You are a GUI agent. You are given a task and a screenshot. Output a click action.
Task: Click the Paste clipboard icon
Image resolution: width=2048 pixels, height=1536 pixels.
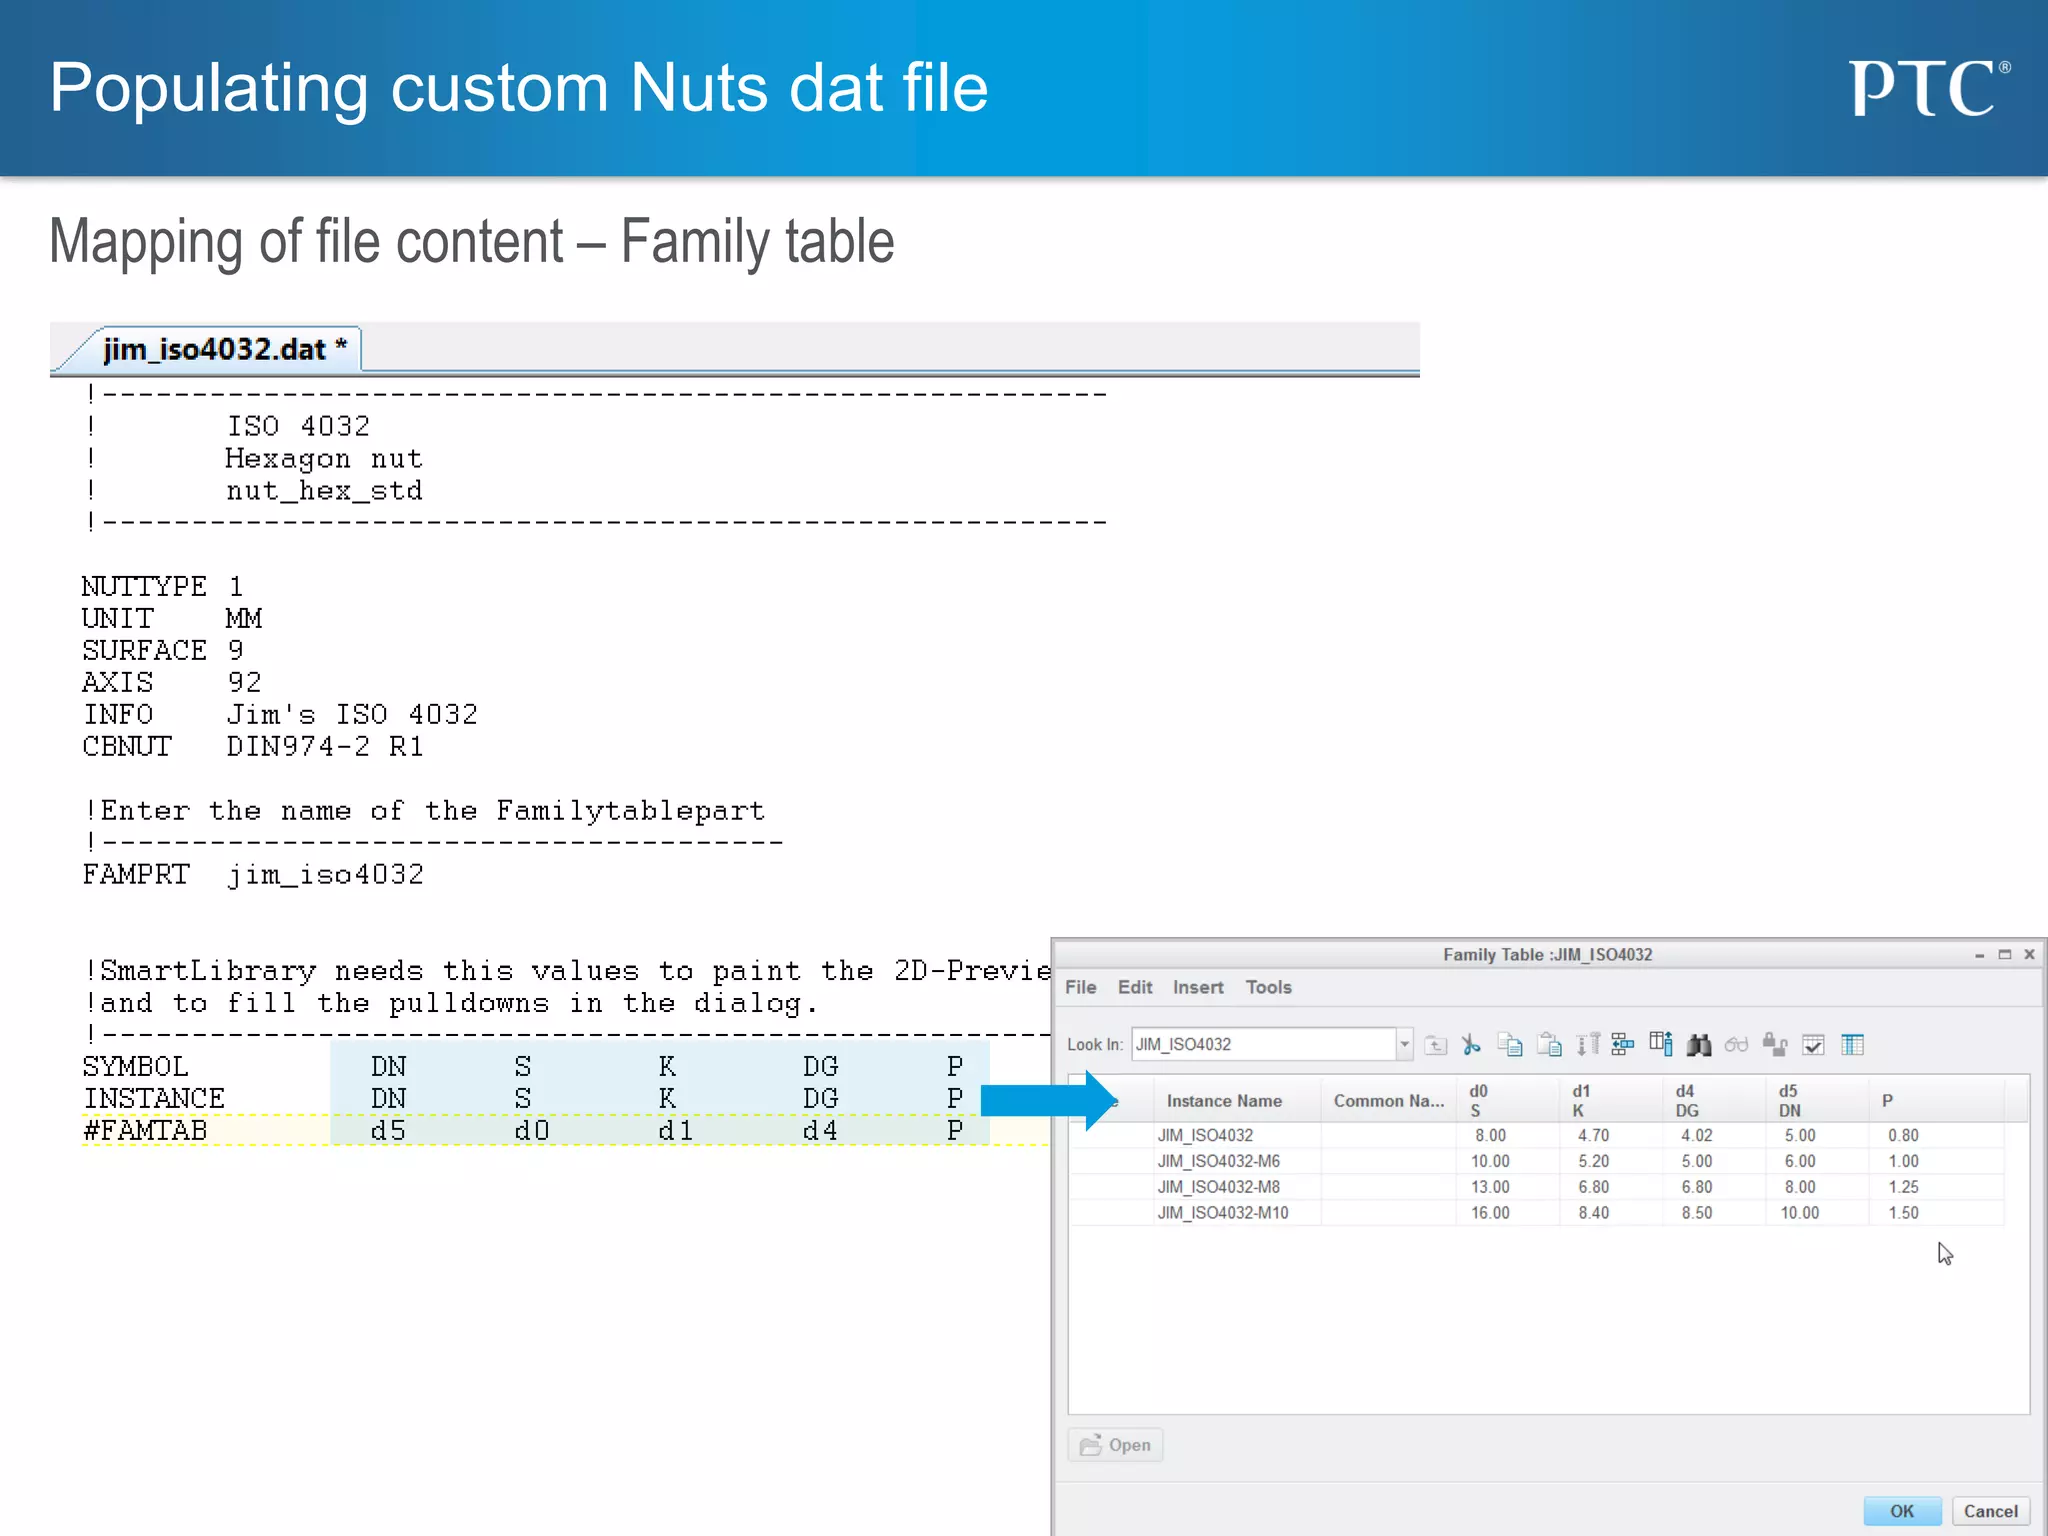pyautogui.click(x=1549, y=1045)
